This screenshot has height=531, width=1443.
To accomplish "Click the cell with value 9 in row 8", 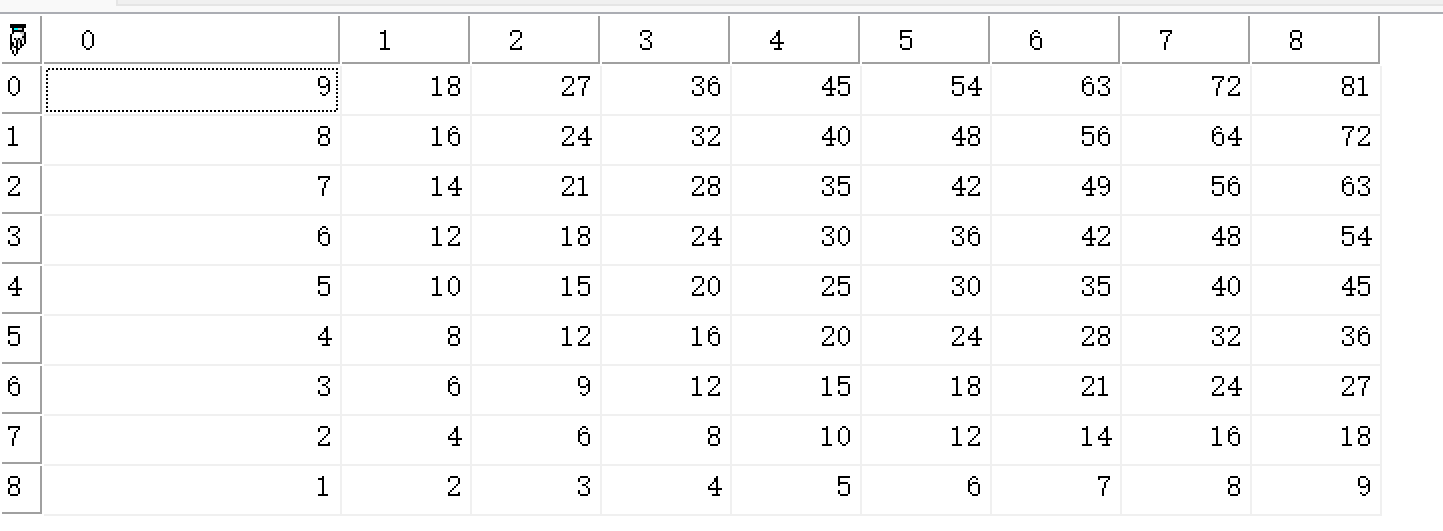I will coord(1315,487).
